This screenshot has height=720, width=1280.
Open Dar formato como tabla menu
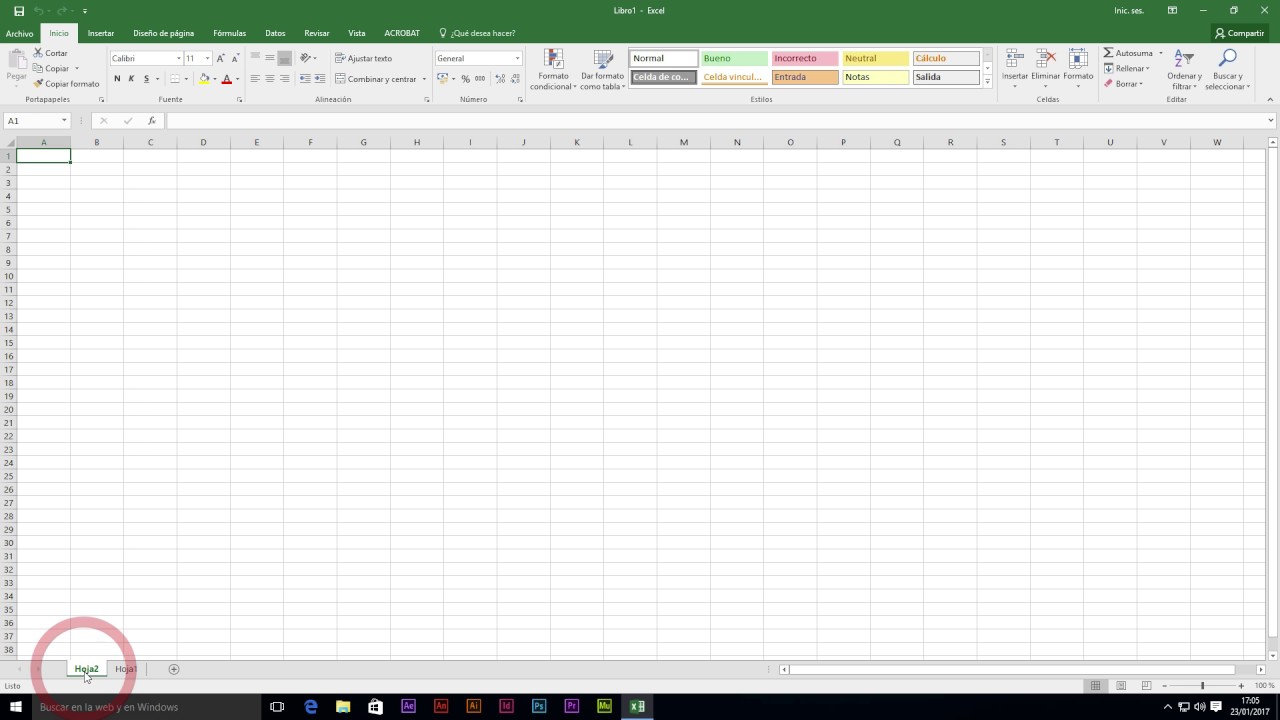pos(603,70)
